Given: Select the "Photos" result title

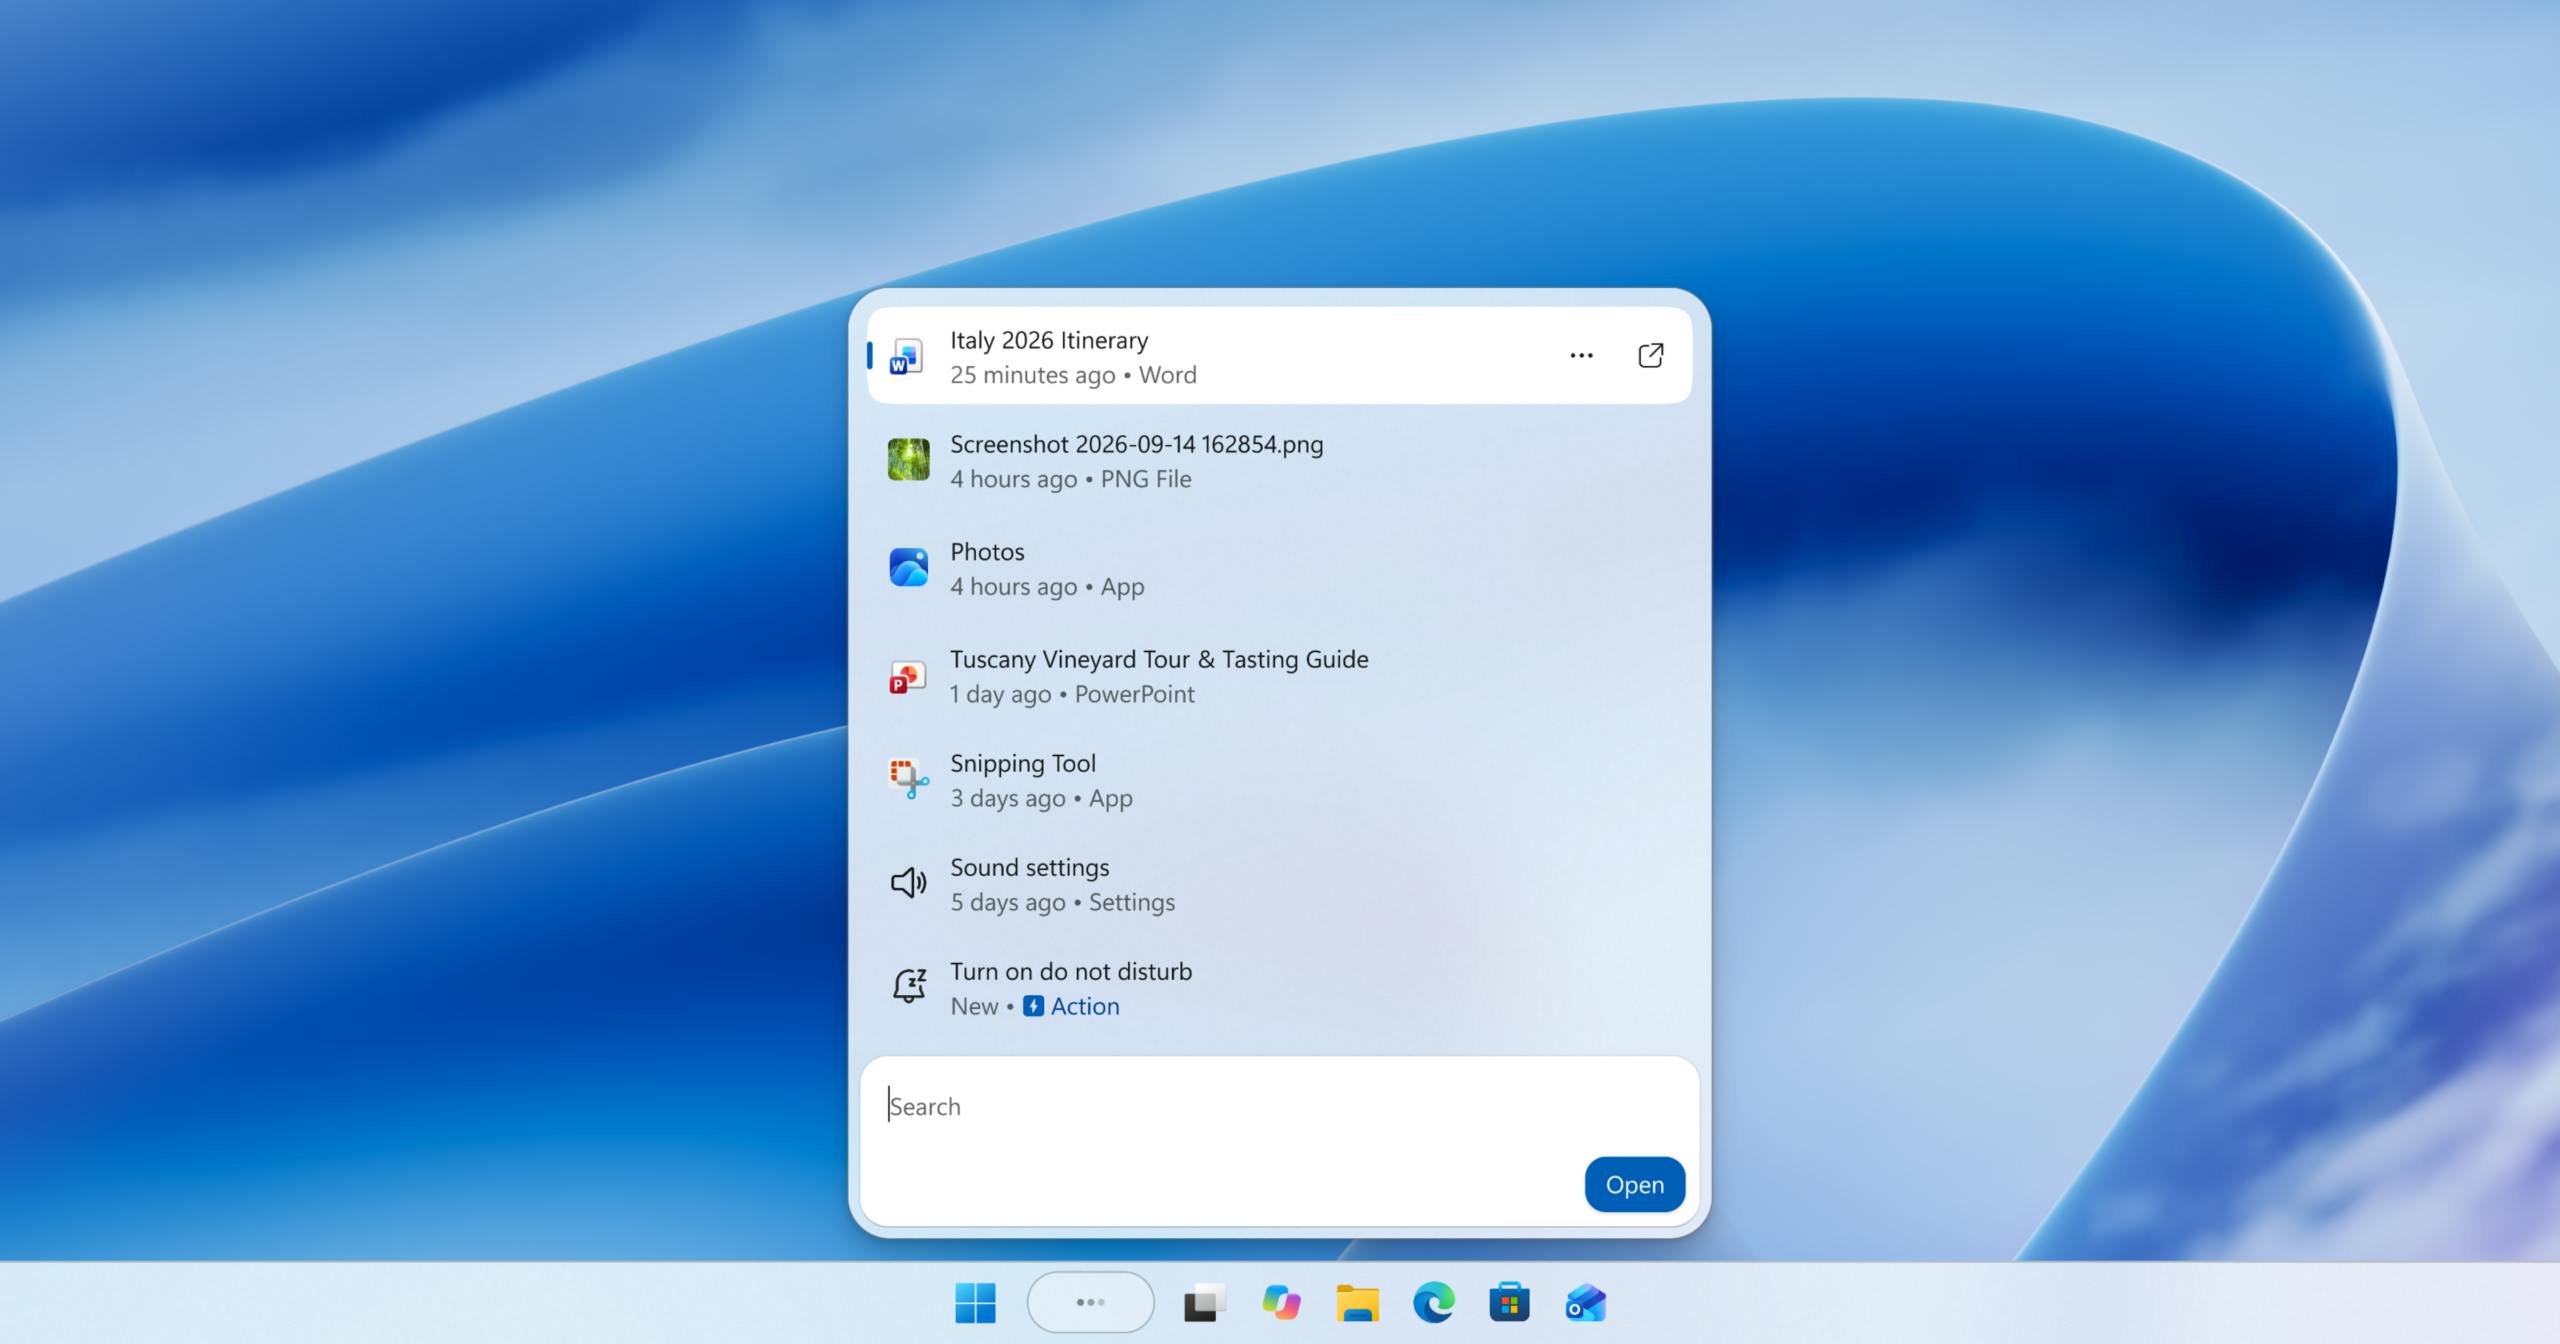Looking at the screenshot, I should (x=987, y=552).
